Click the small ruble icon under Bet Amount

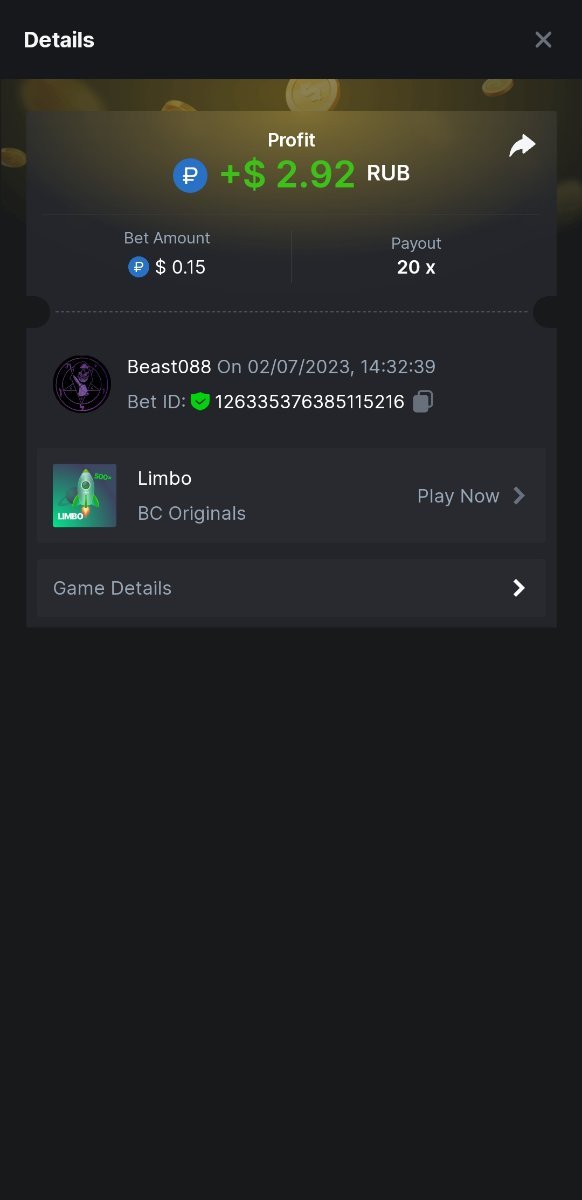[x=138, y=267]
